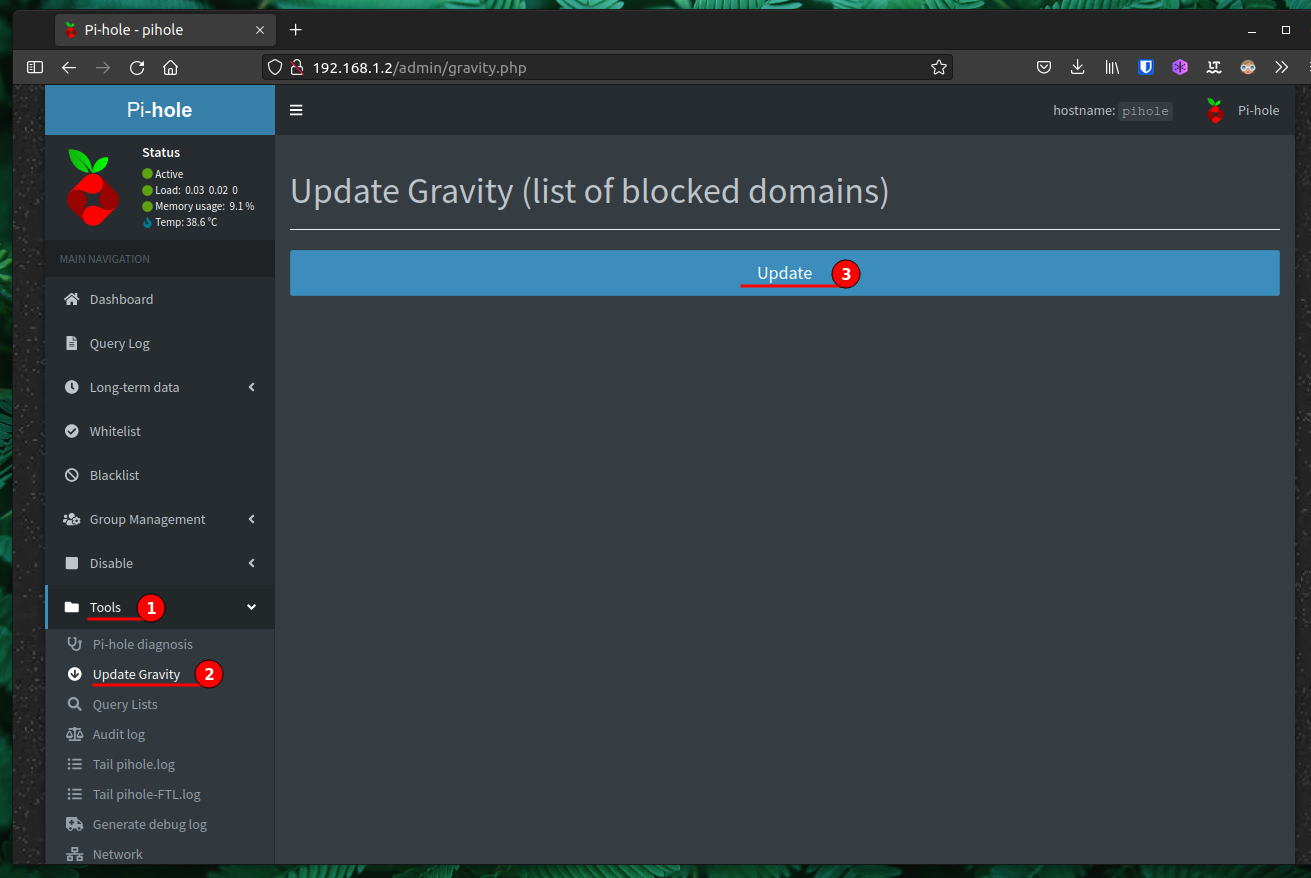Click the hostname pihole code label

[1145, 111]
